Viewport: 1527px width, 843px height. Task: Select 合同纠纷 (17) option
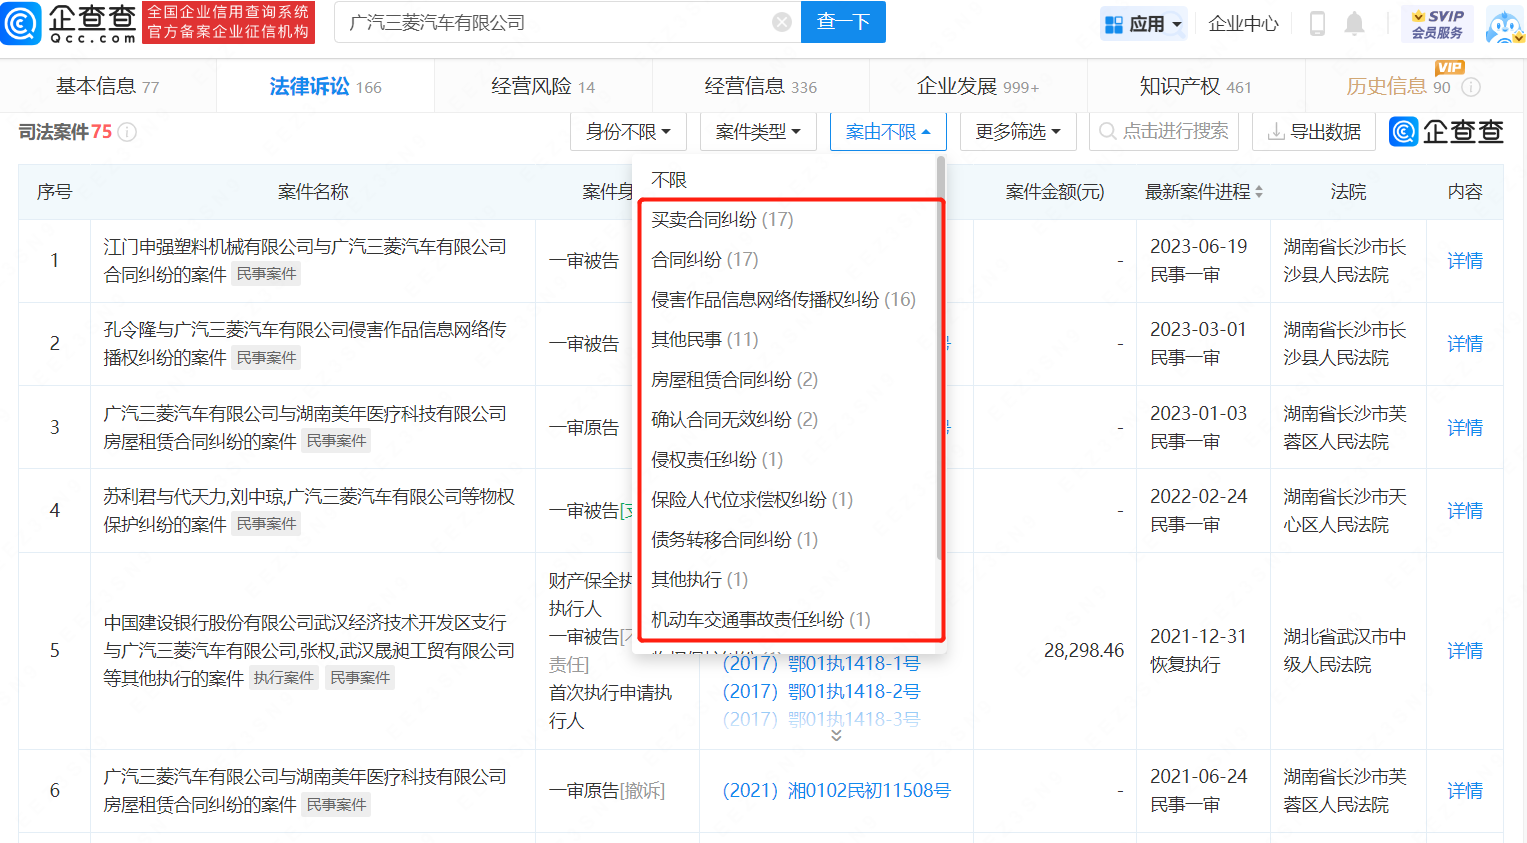[705, 260]
